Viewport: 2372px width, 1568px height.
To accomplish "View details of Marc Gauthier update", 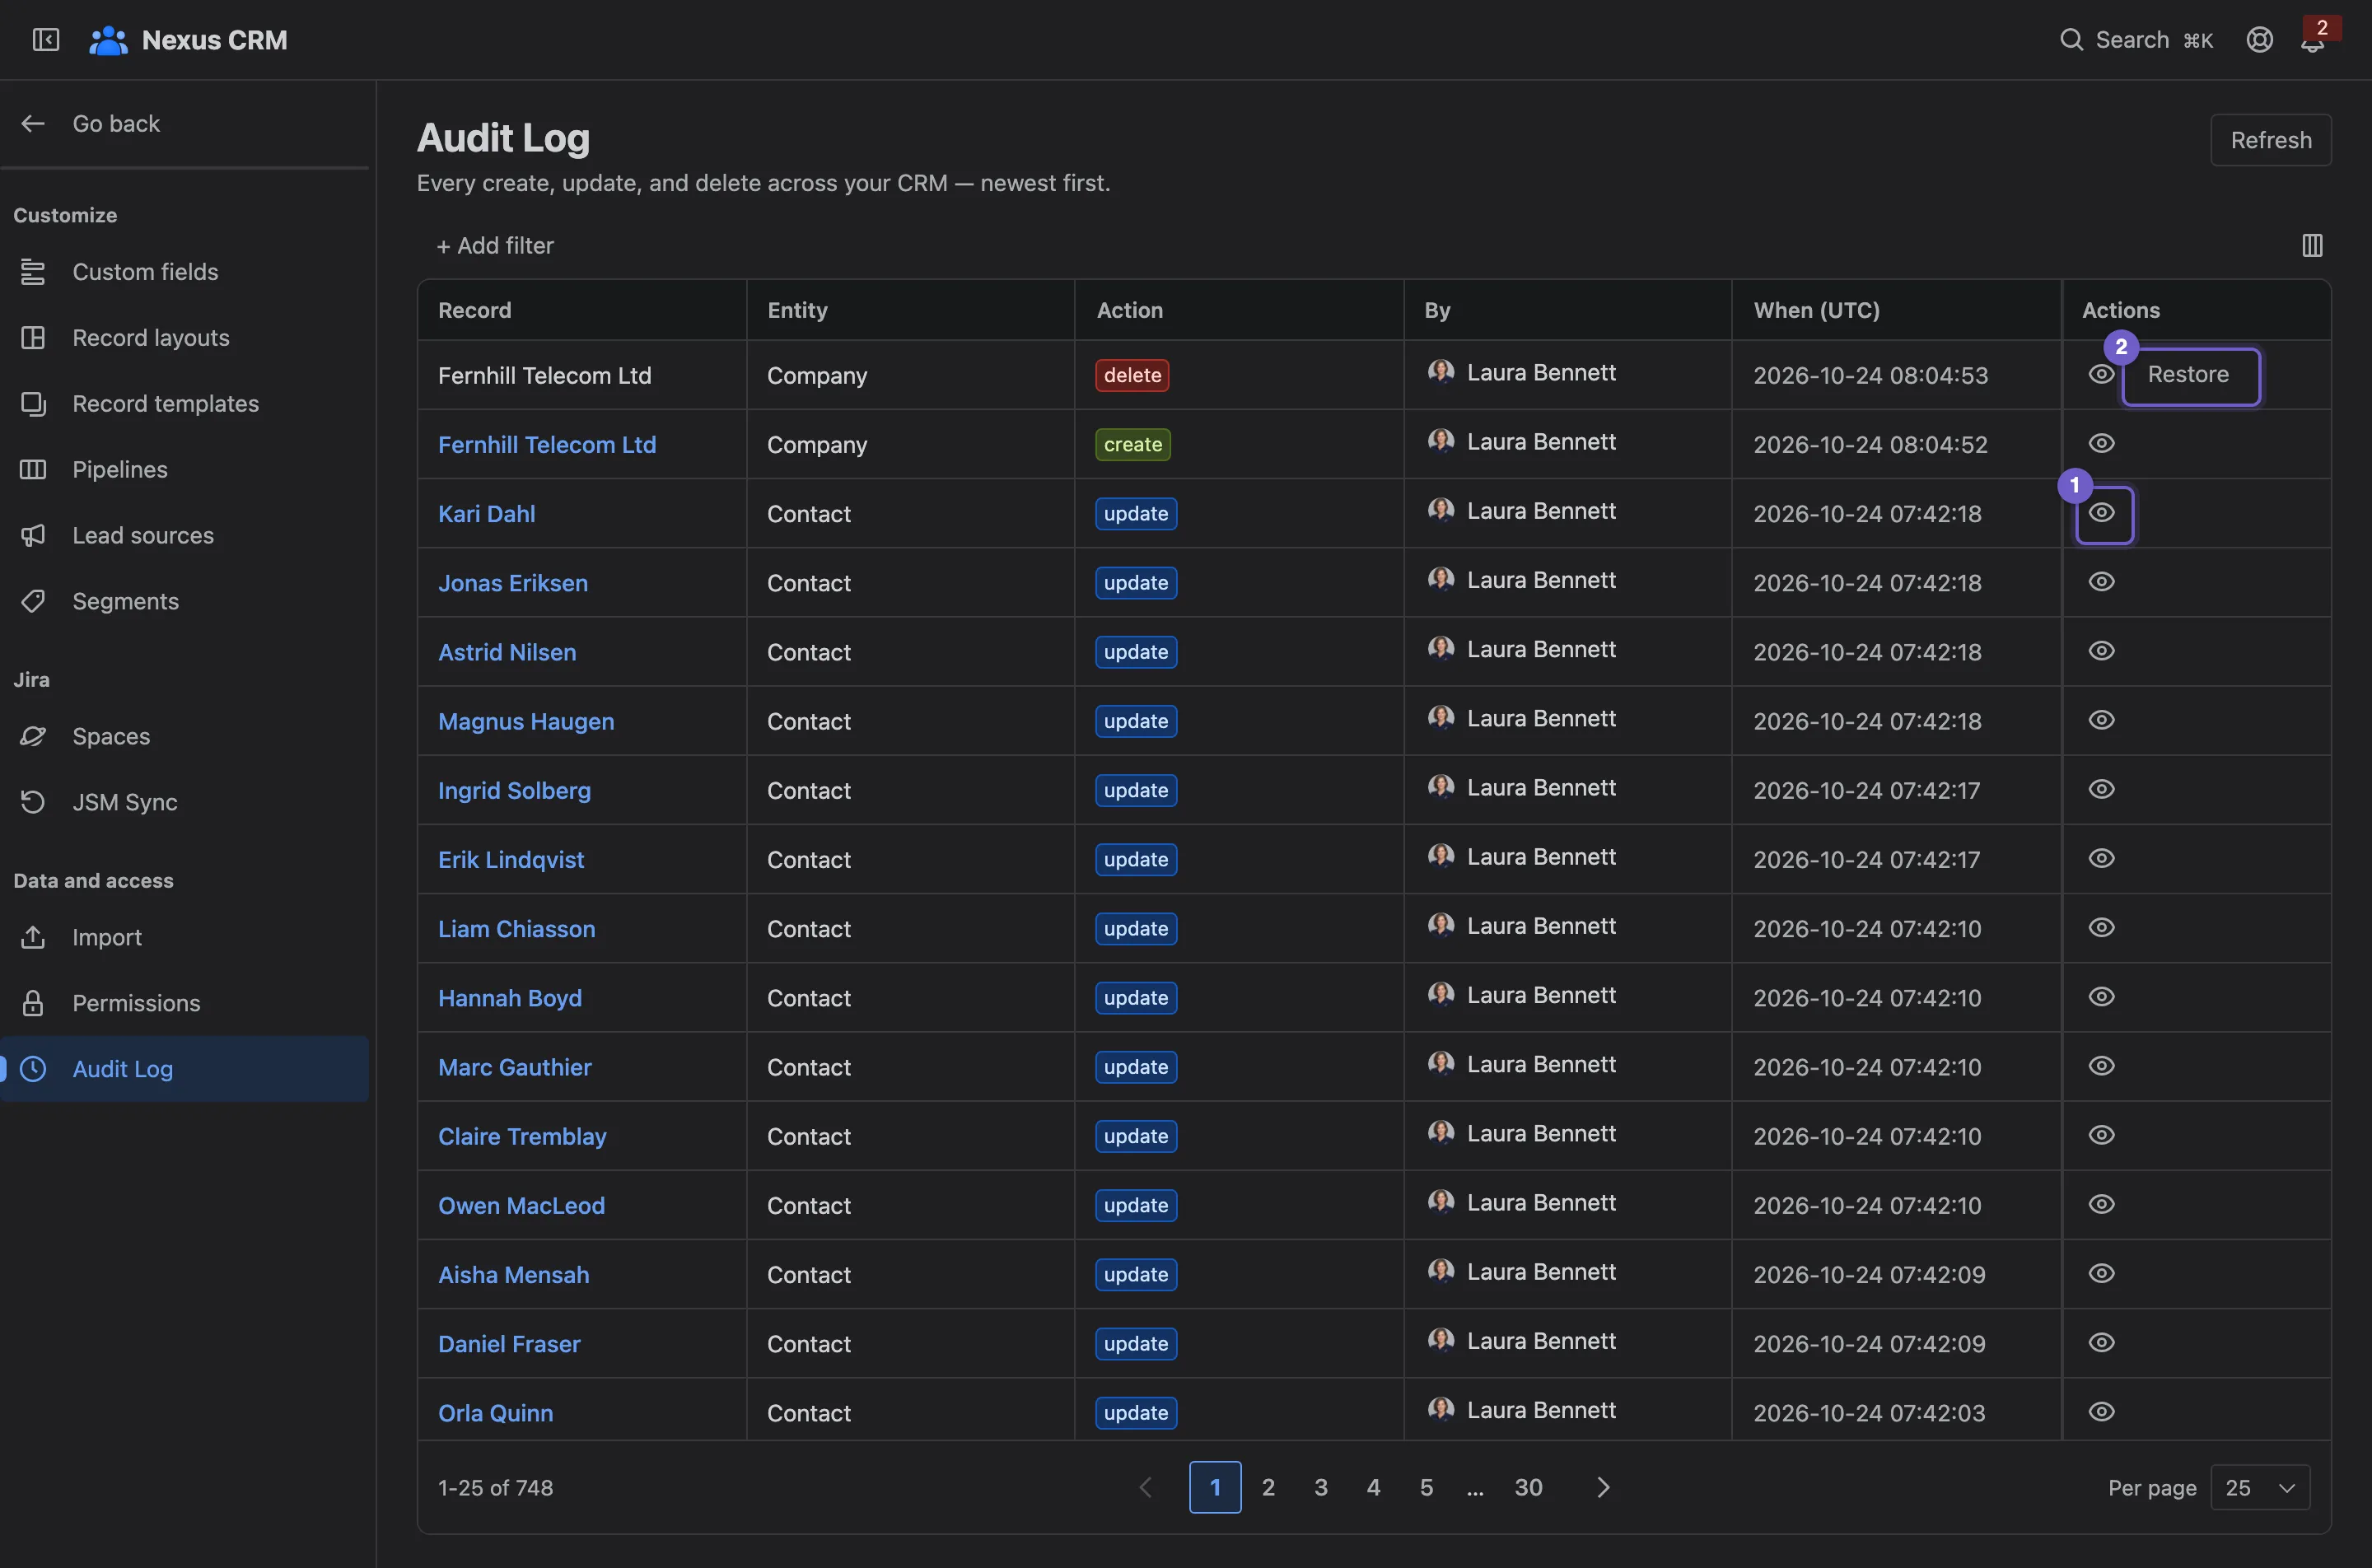I will [2101, 1066].
